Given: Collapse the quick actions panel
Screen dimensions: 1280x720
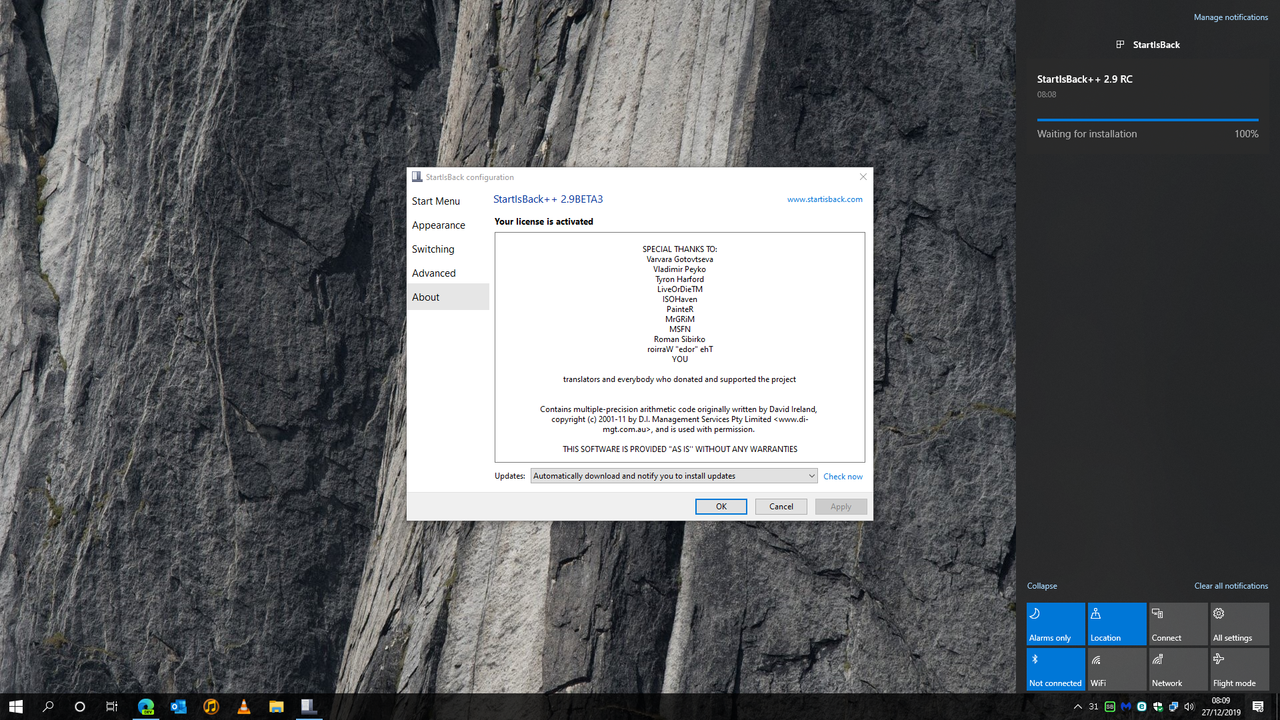Looking at the screenshot, I should pos(1042,586).
